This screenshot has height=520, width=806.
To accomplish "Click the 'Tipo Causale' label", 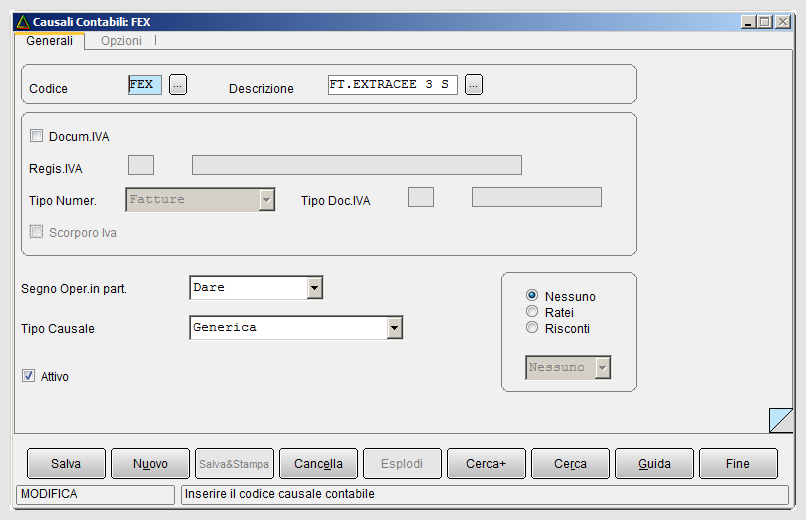I will (x=58, y=329).
